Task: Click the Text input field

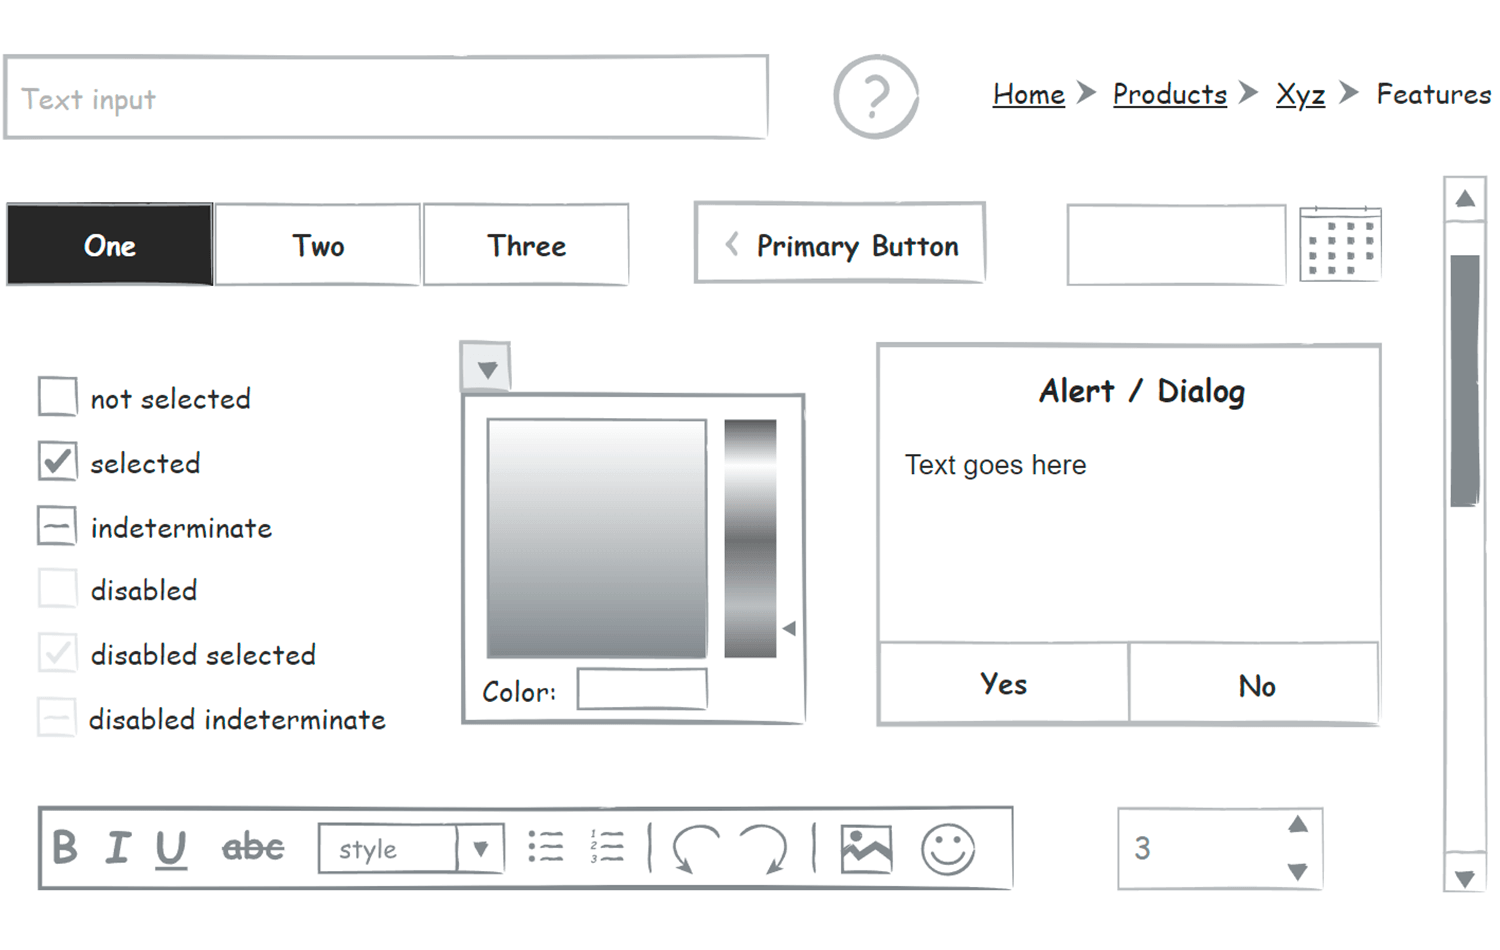Action: click(x=386, y=97)
